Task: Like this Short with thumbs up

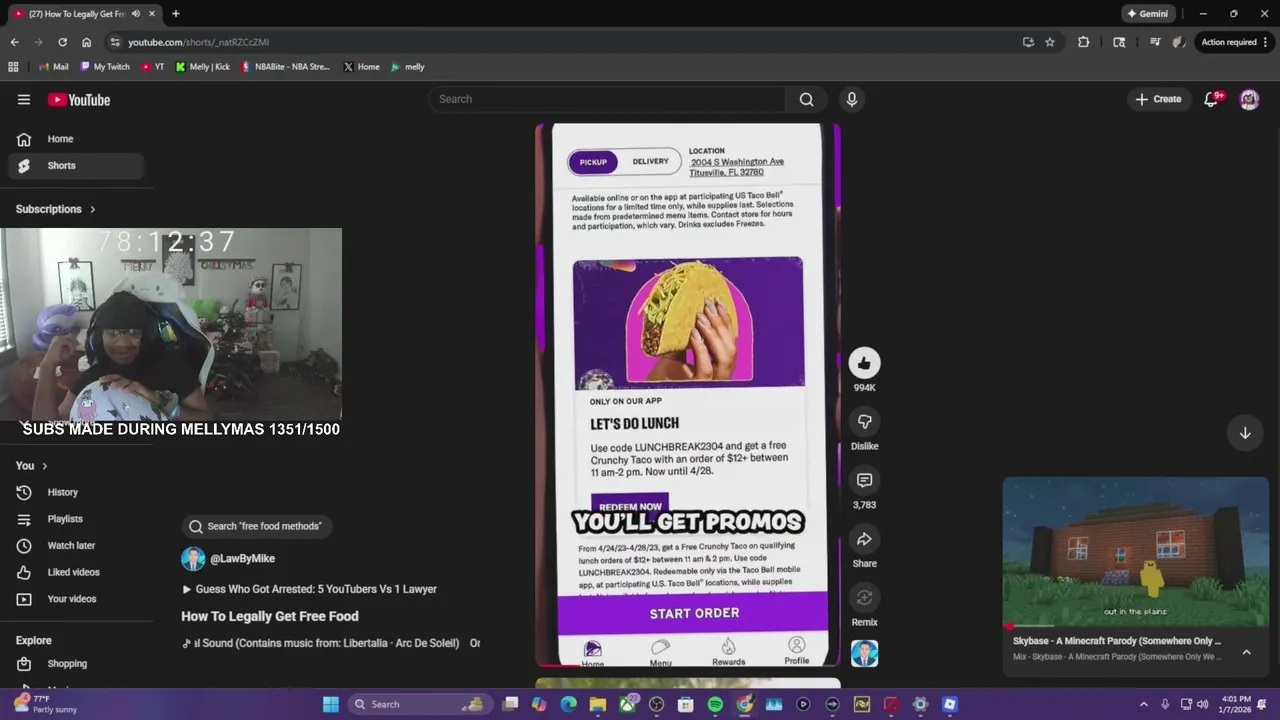Action: tap(865, 363)
